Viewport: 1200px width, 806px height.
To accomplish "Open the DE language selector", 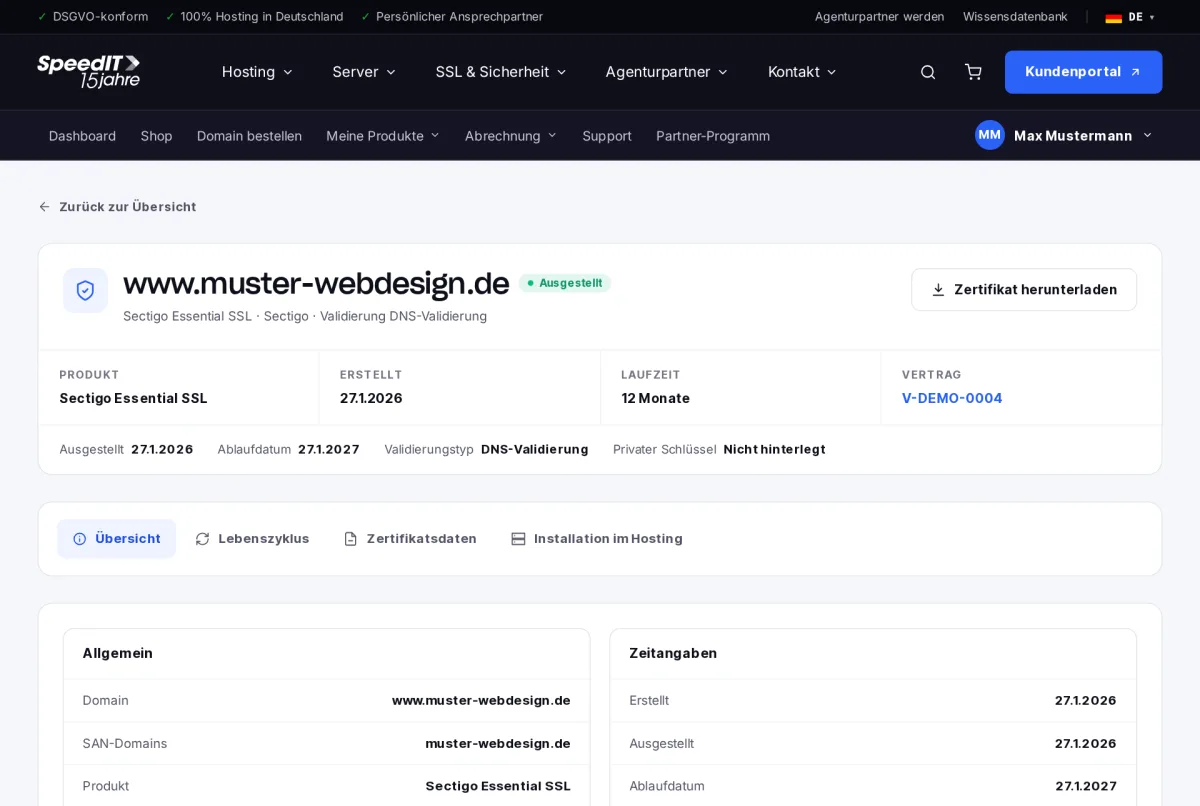I will pyautogui.click(x=1130, y=17).
